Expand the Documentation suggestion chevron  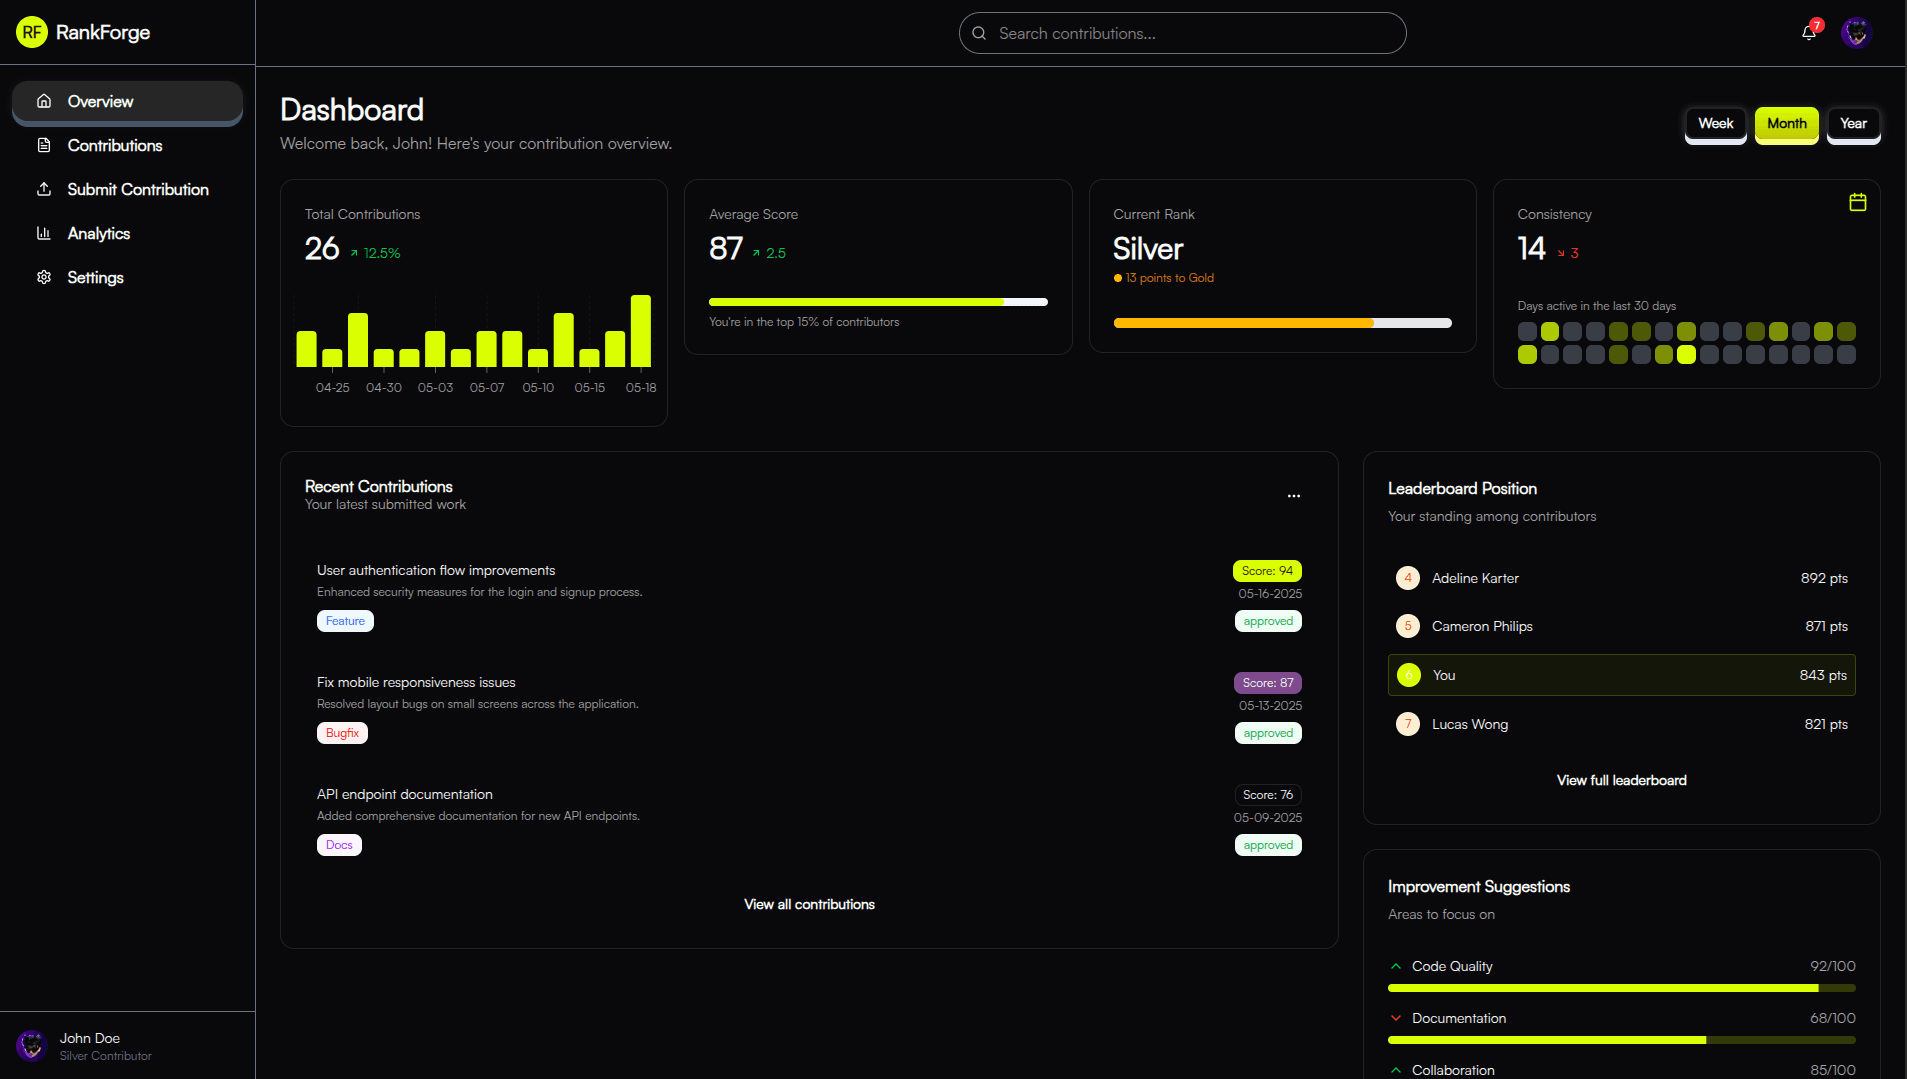(1395, 1017)
